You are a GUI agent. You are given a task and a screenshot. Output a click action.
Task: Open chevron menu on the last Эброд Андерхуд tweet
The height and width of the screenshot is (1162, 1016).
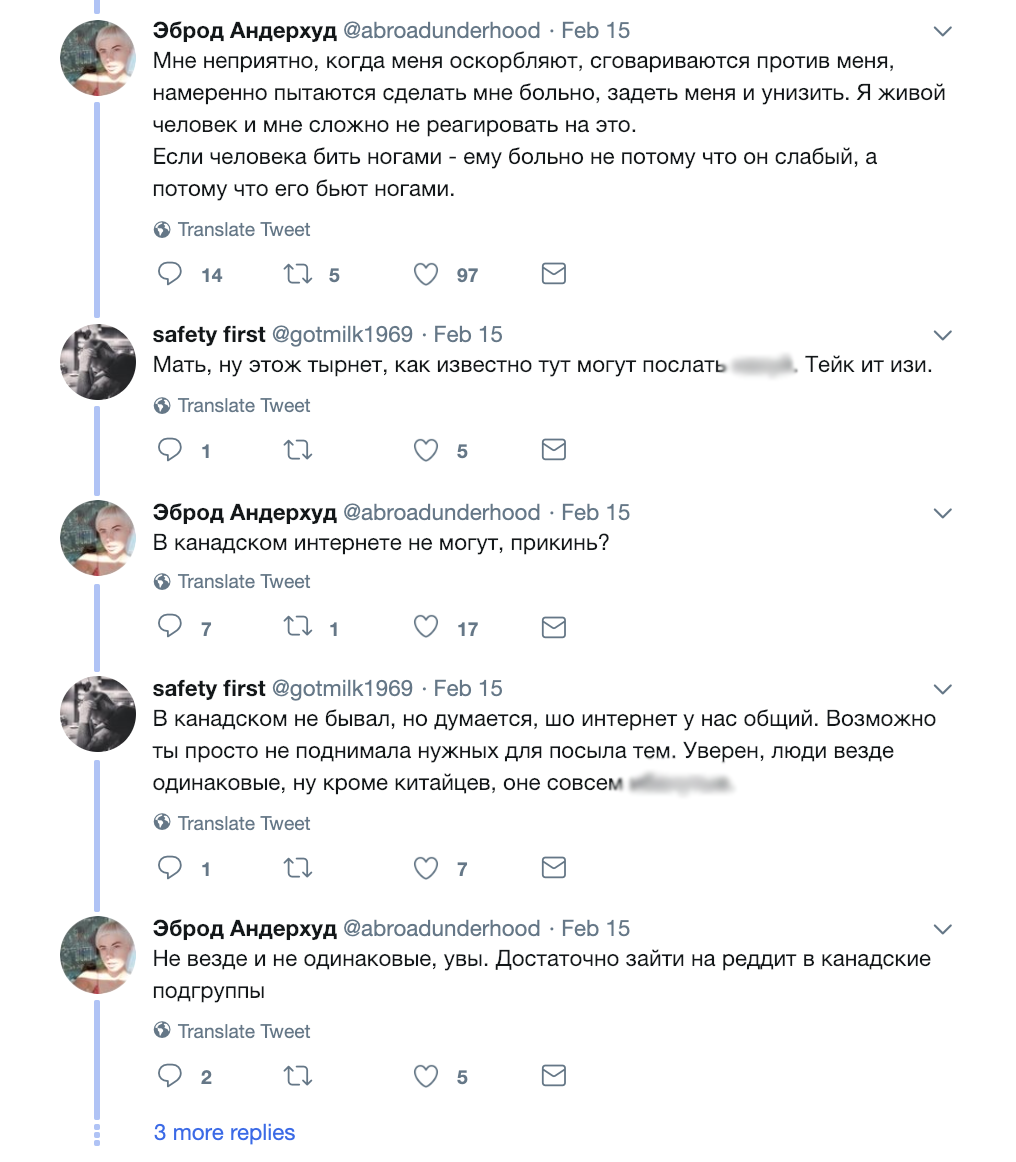tap(943, 929)
